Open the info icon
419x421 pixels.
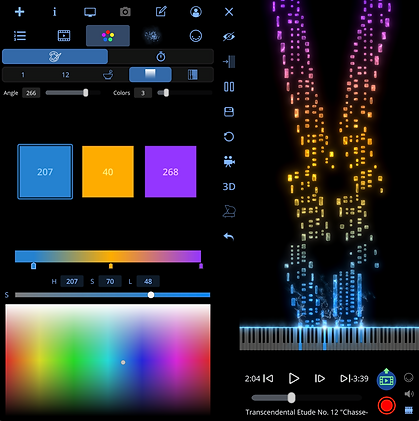(55, 12)
